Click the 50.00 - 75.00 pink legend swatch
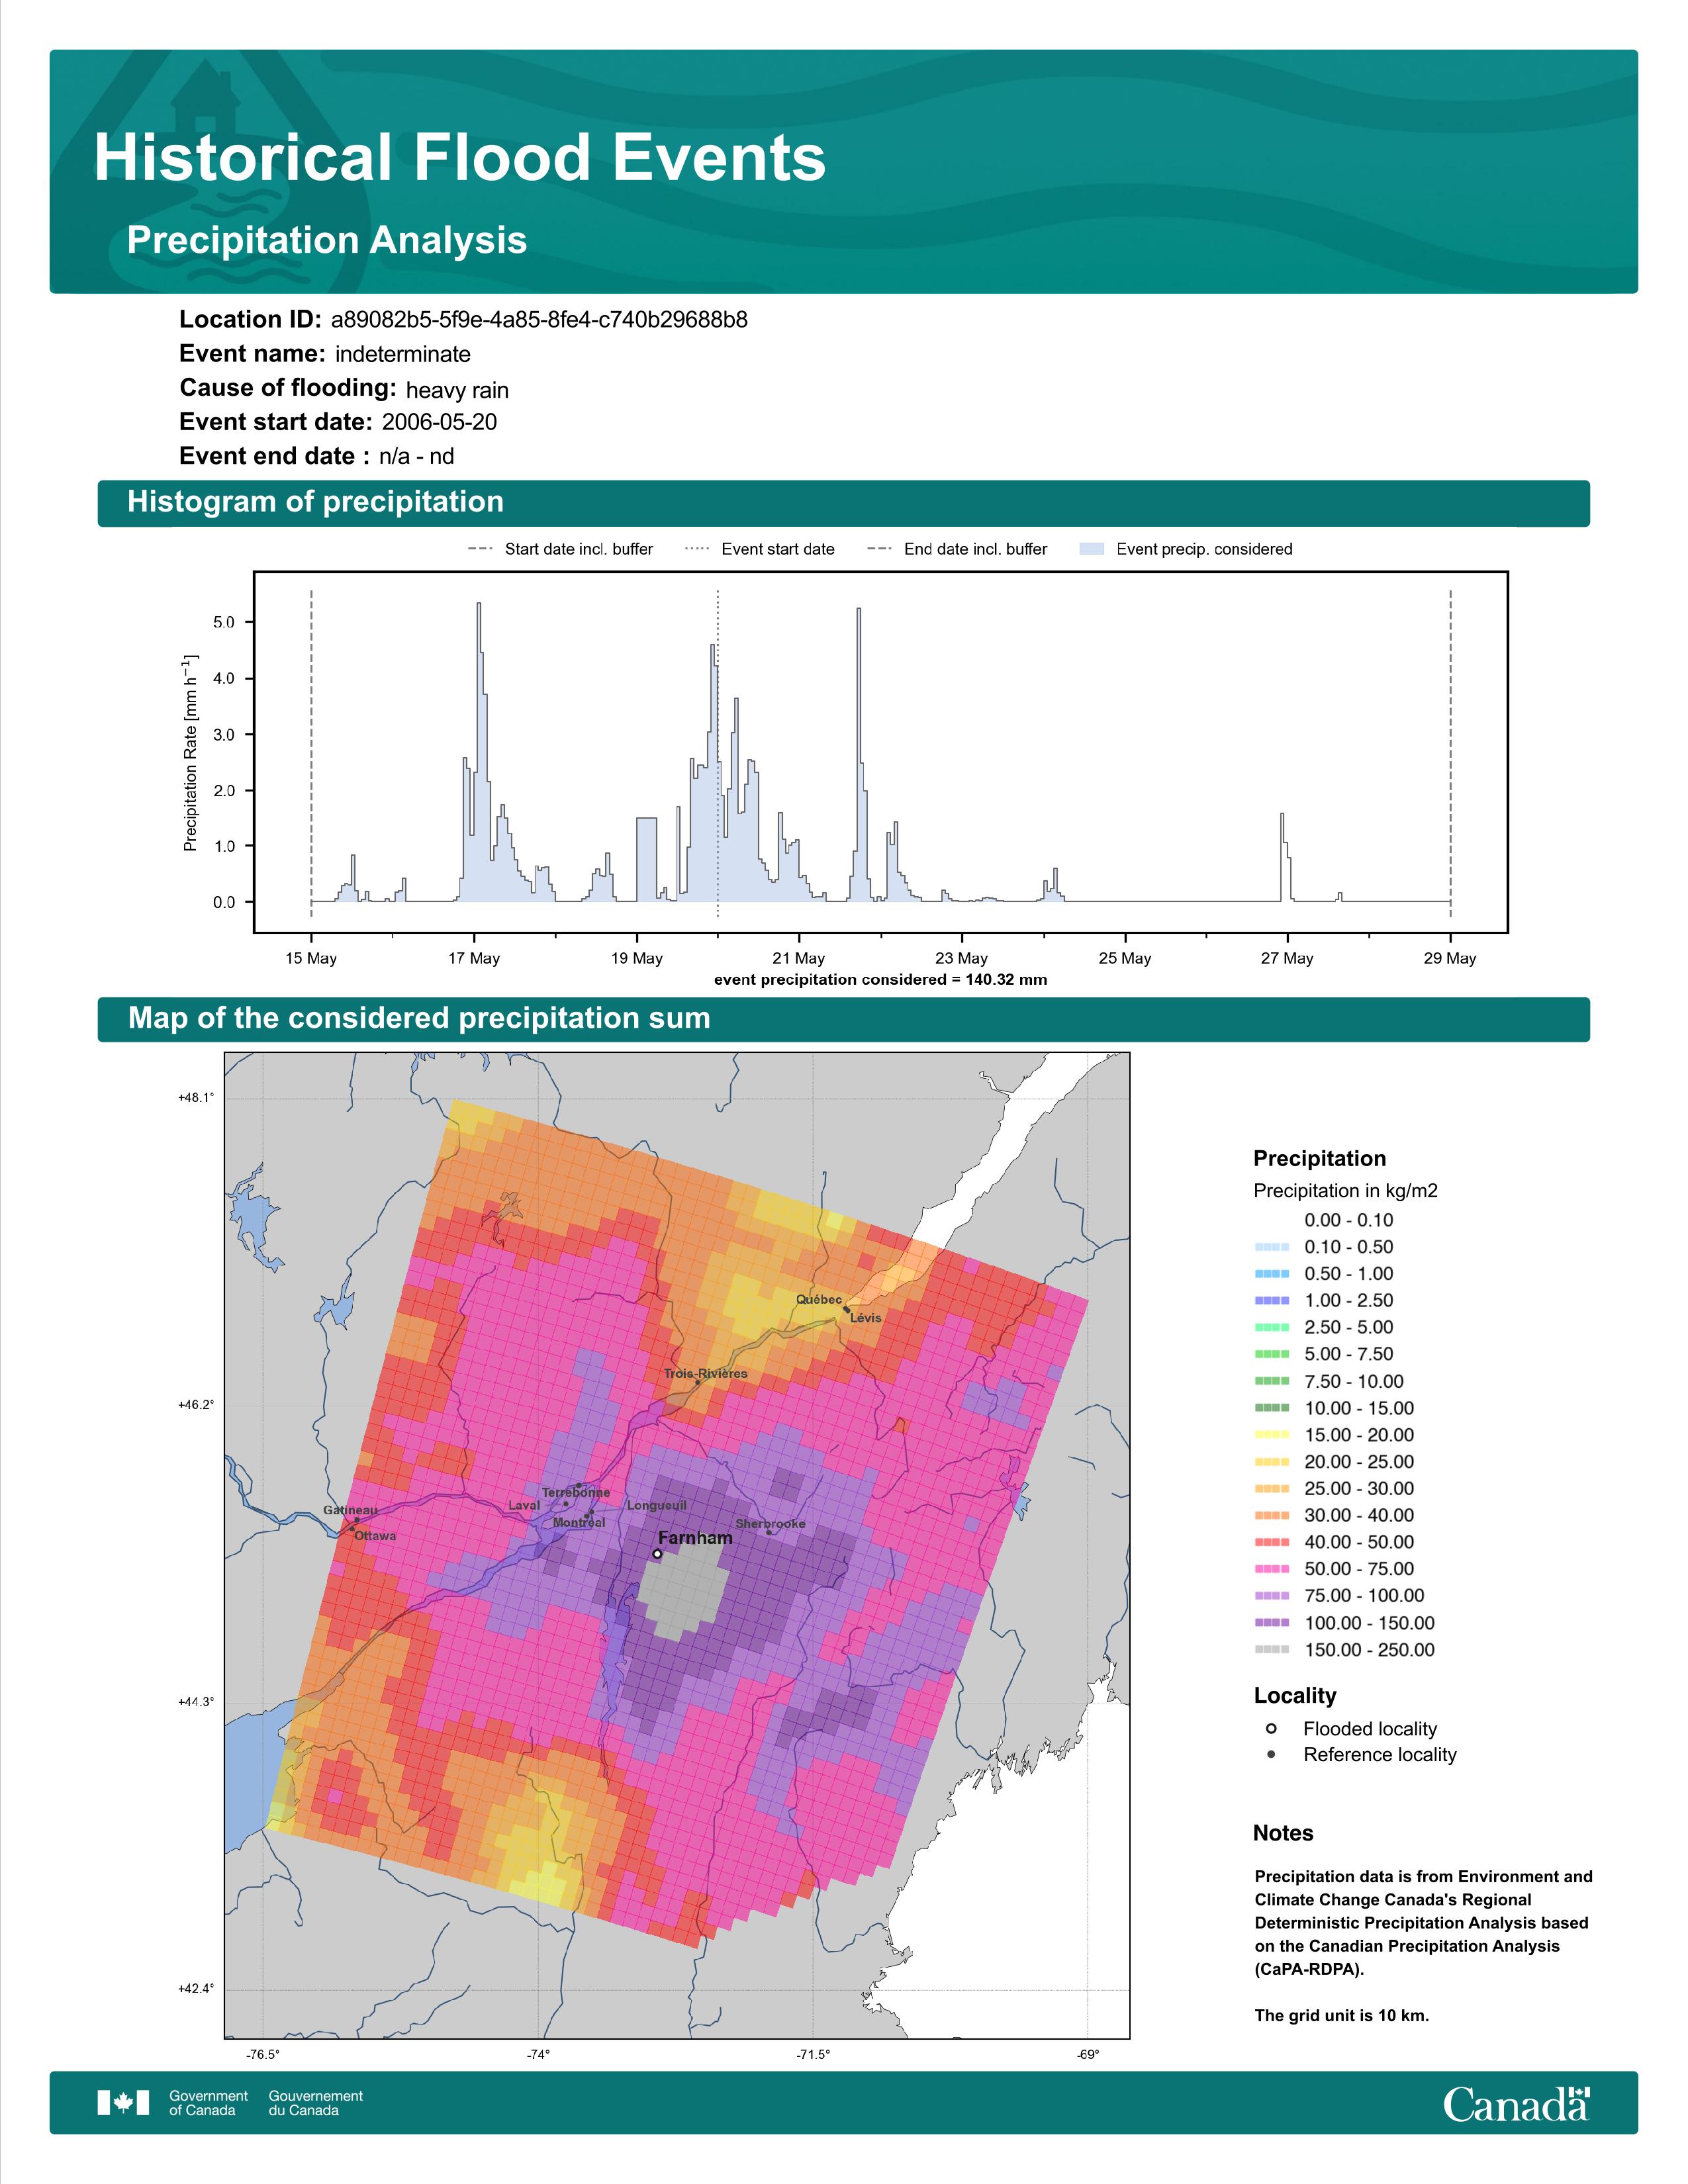1688x2184 pixels. click(x=1272, y=1568)
